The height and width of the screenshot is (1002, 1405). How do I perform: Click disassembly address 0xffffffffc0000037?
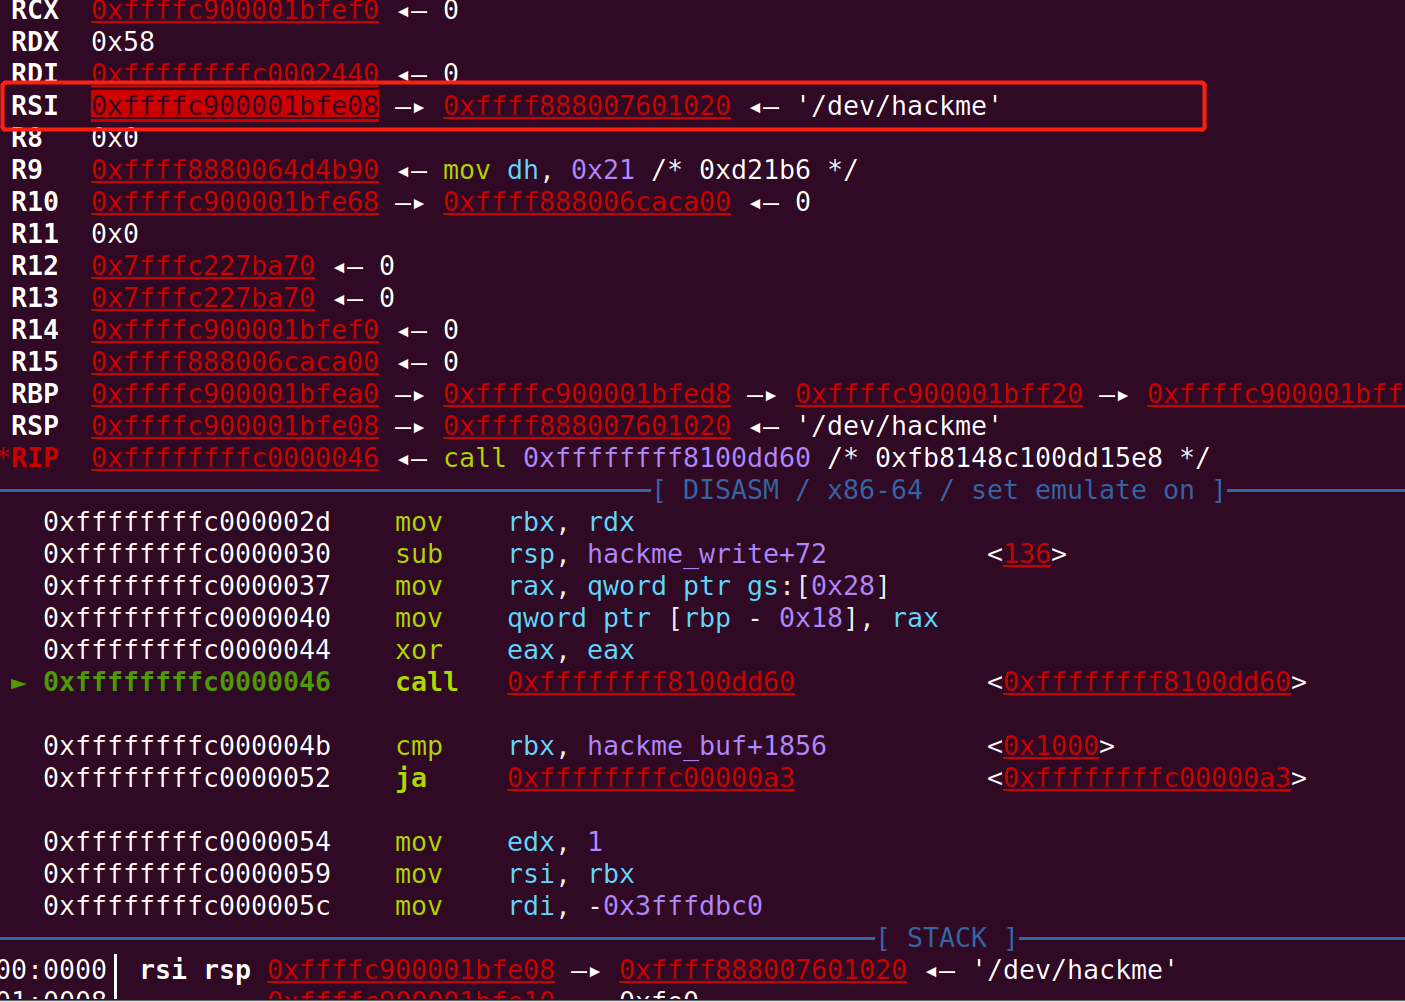click(x=187, y=586)
